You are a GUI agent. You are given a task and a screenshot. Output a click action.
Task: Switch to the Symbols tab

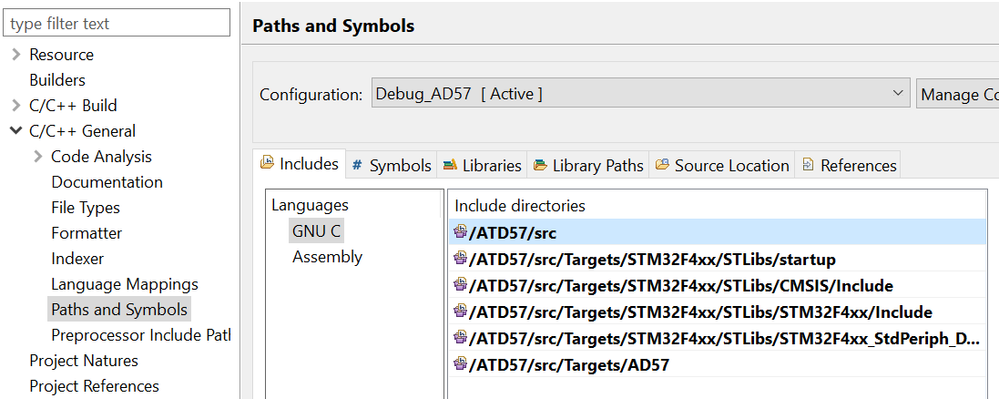click(x=392, y=166)
